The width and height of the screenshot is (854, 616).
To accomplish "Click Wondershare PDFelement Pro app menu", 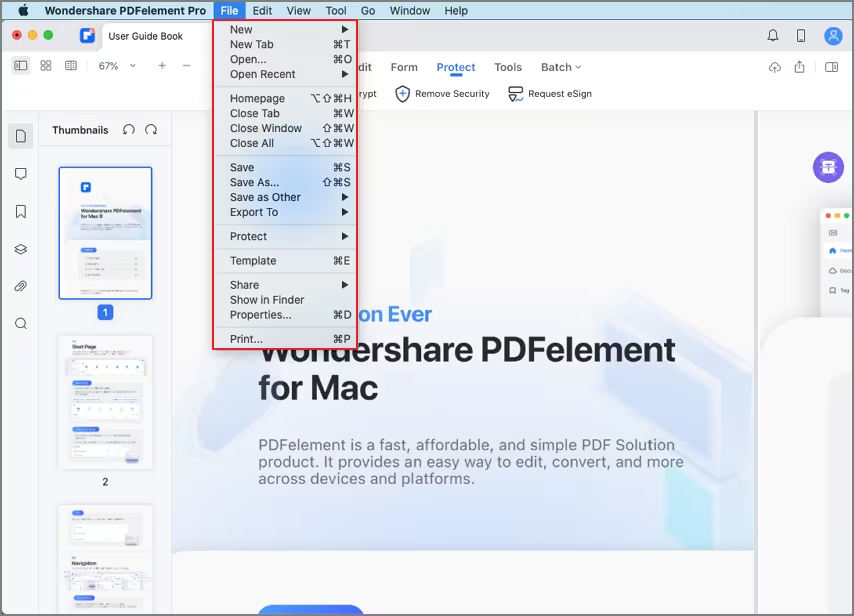I will pyautogui.click(x=125, y=10).
